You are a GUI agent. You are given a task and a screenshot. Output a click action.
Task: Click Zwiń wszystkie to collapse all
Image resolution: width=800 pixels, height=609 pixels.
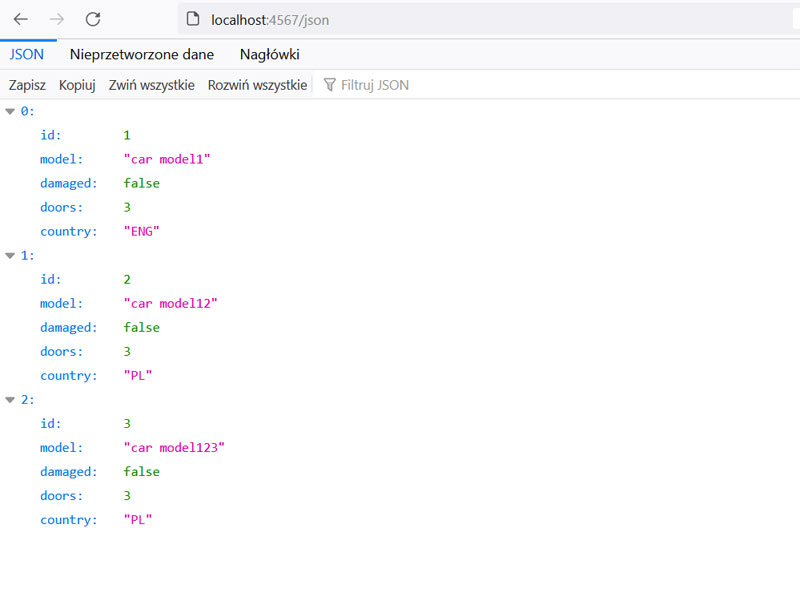(x=151, y=85)
